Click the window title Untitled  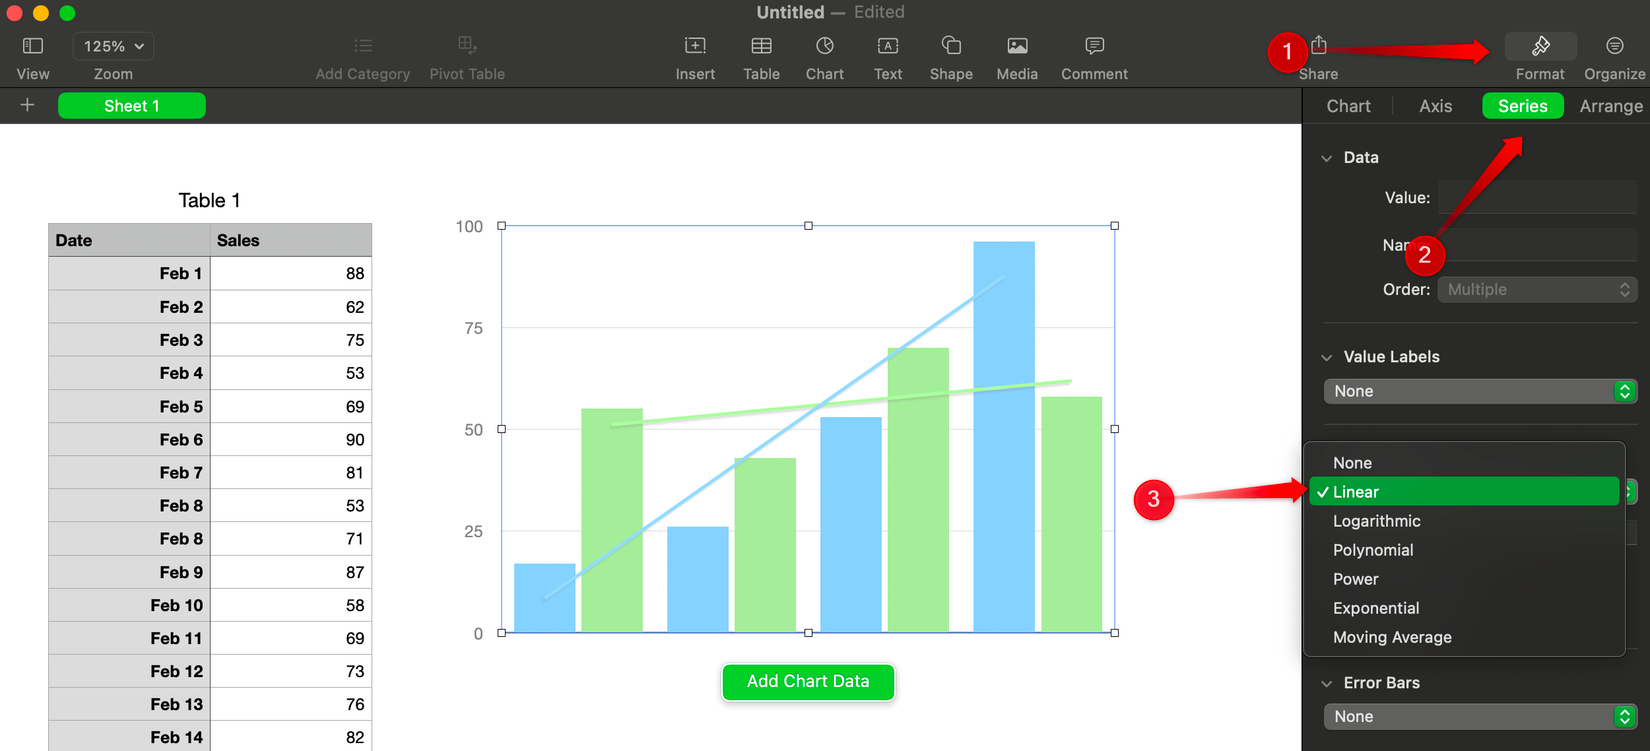(790, 12)
